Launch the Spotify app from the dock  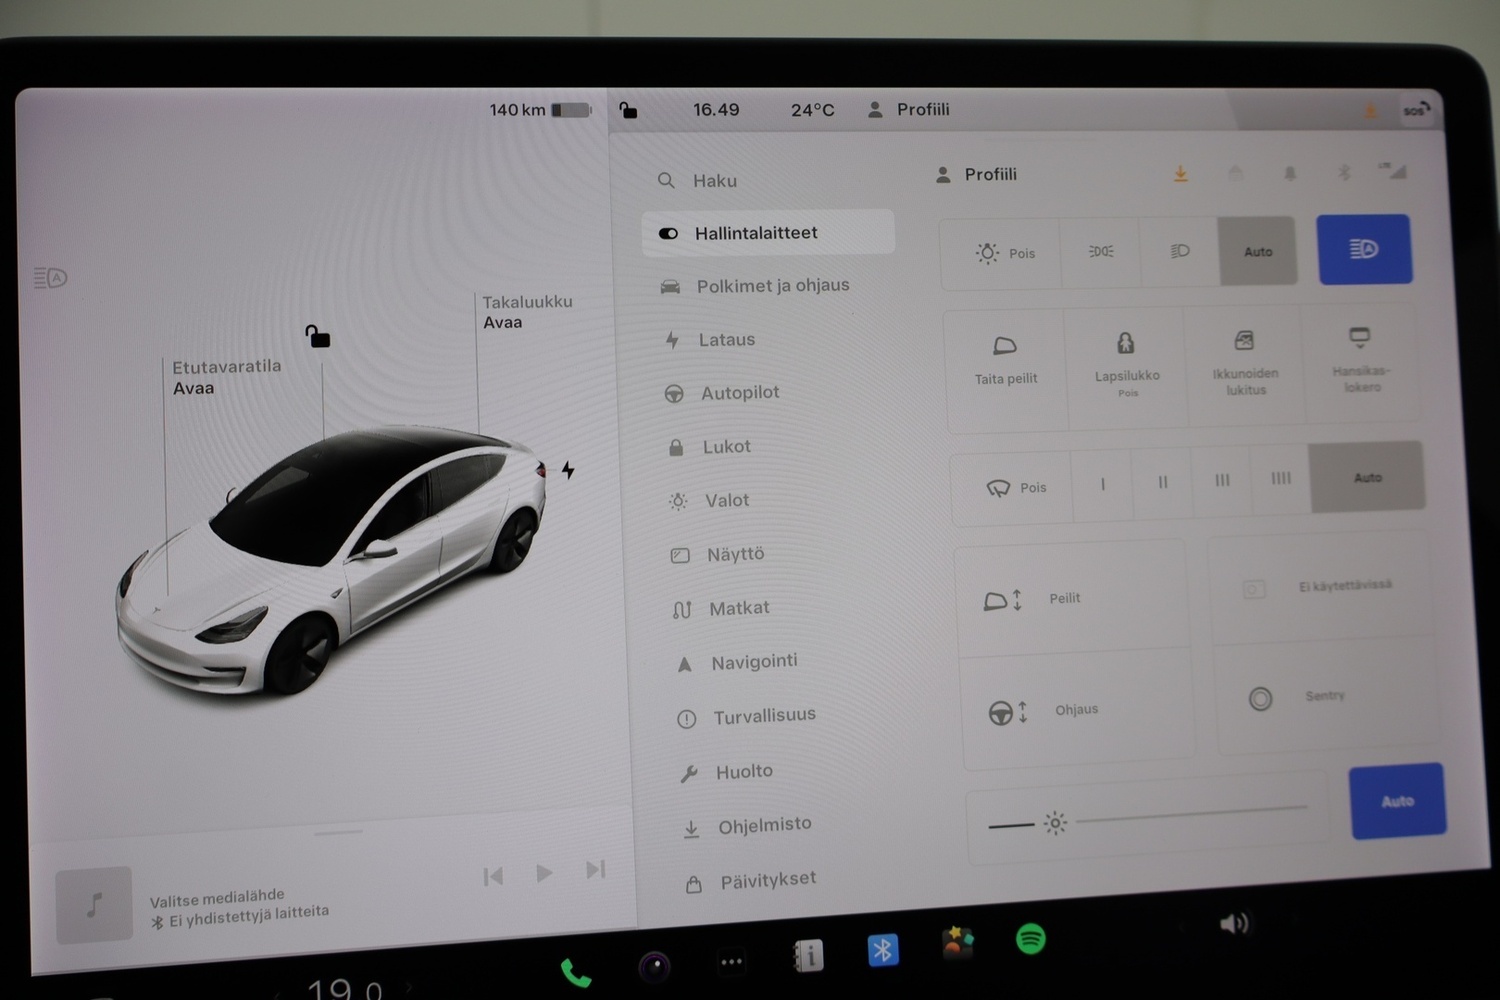coord(1030,939)
